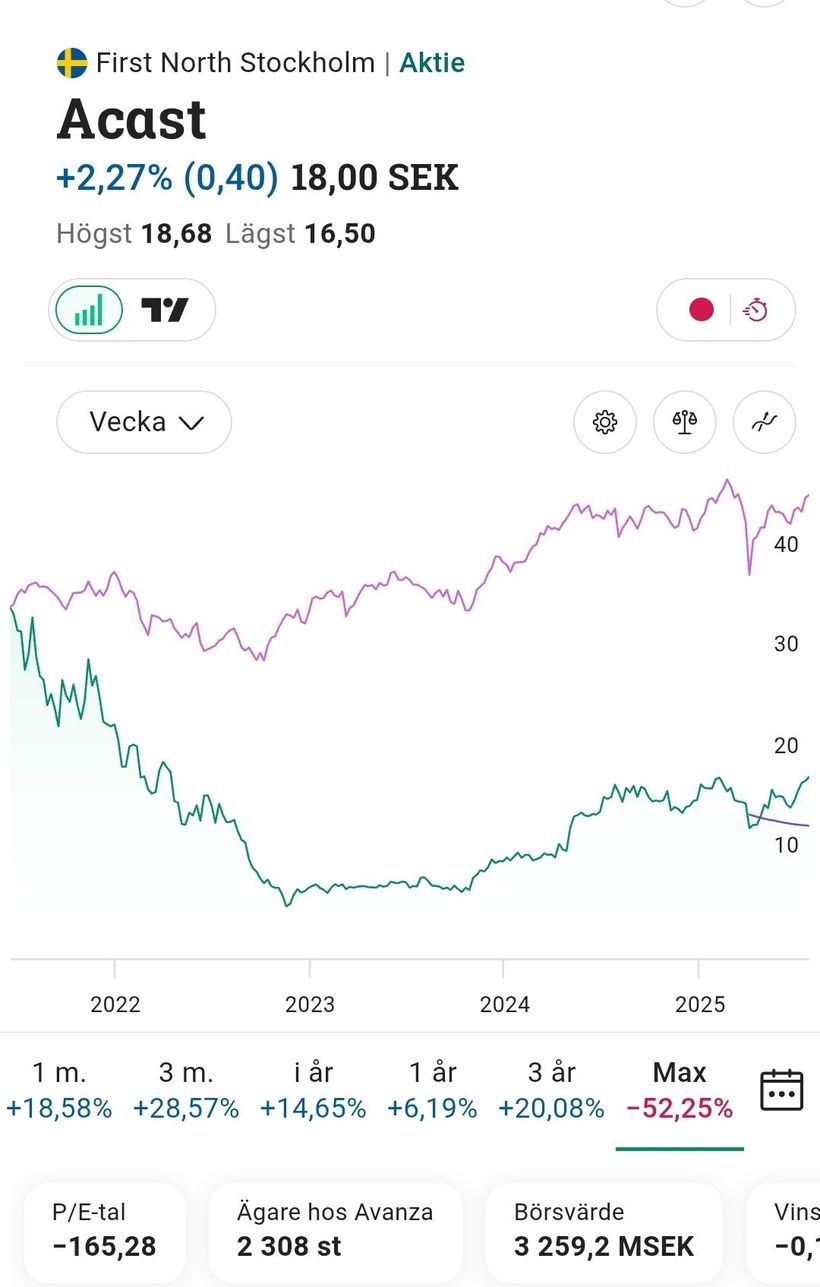Expand the Vecka interval dropdown
820x1287 pixels.
tap(144, 422)
